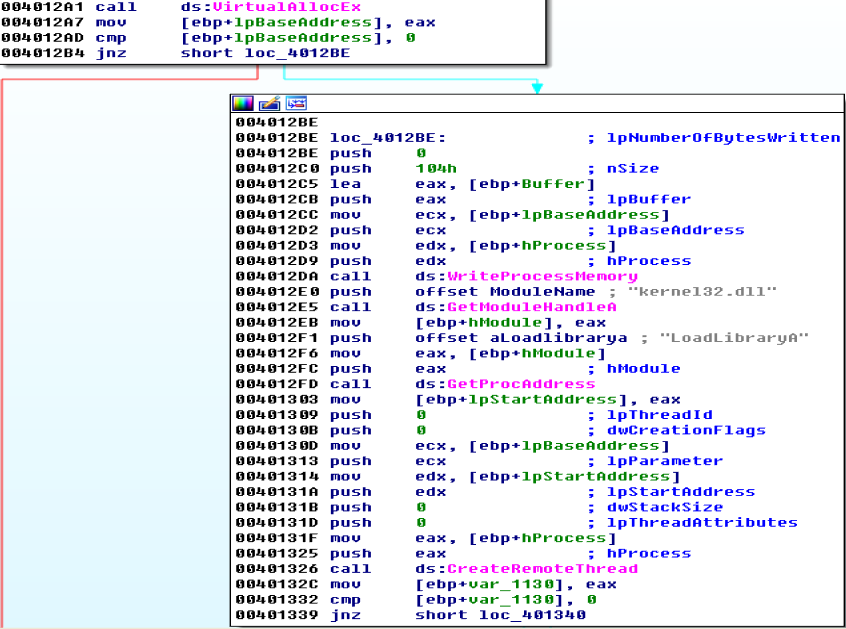
Task: Click the group nodes icon
Action: 296,103
